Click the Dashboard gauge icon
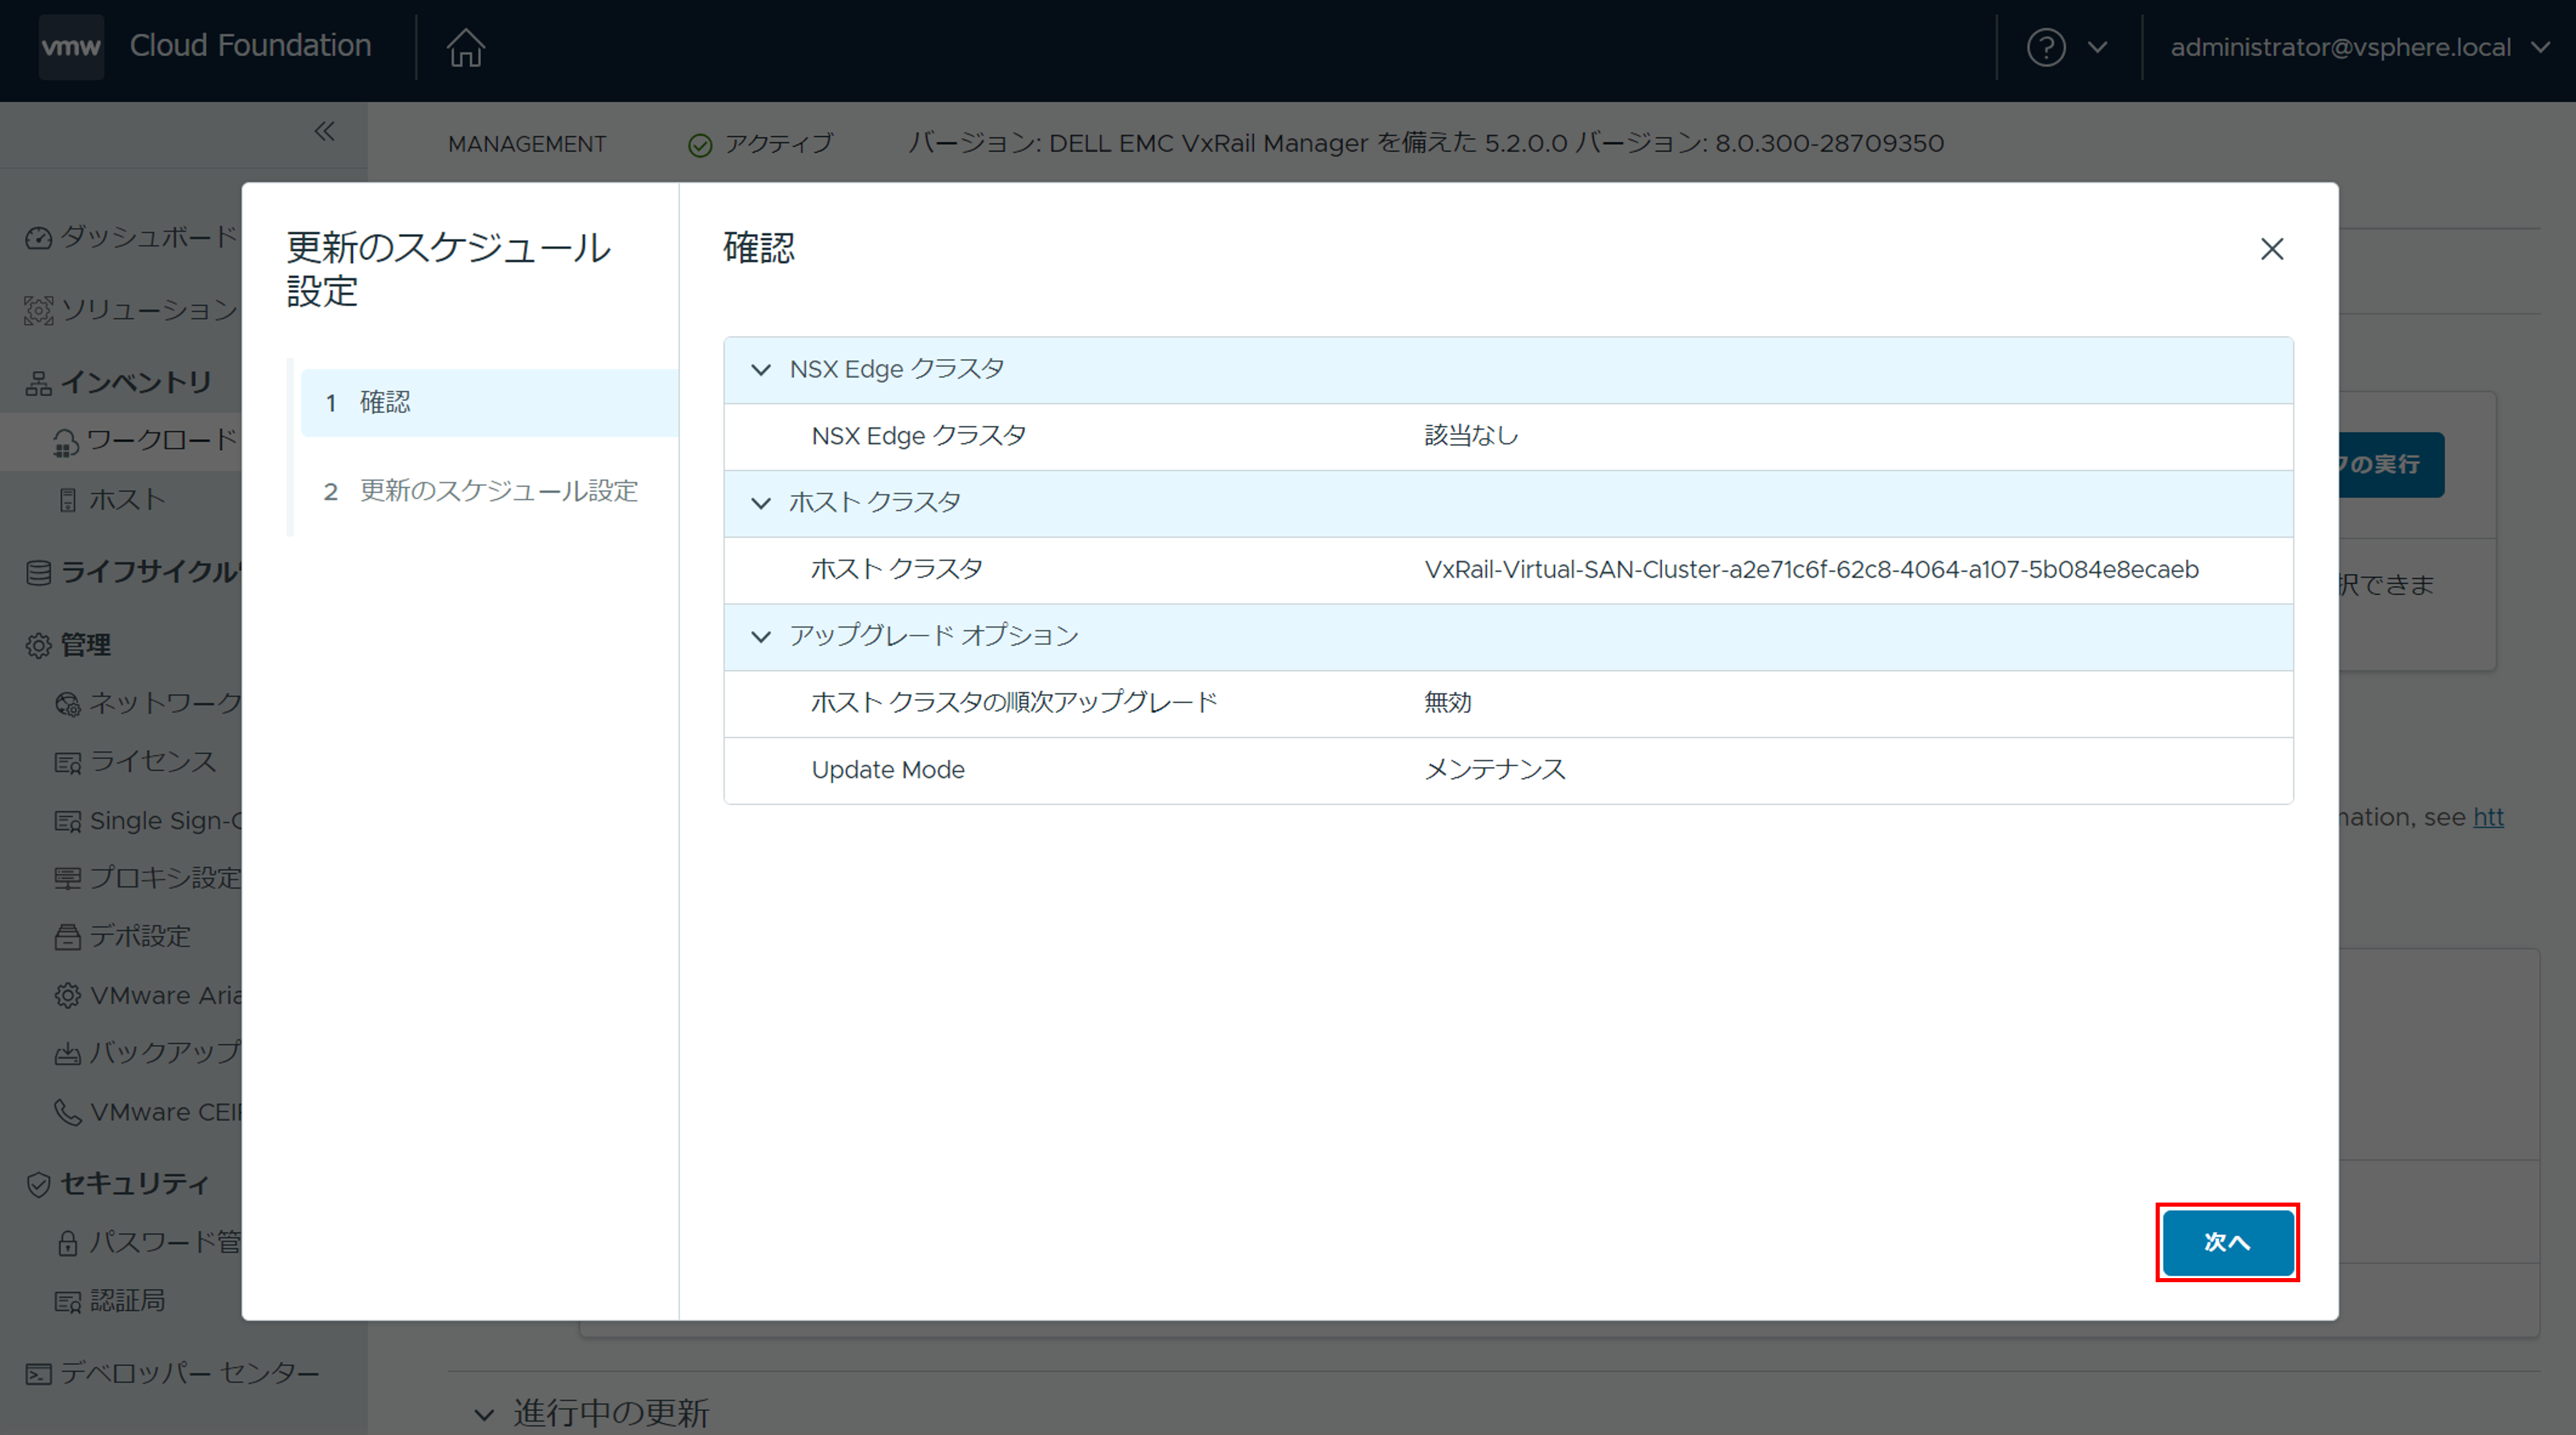 coord(38,238)
